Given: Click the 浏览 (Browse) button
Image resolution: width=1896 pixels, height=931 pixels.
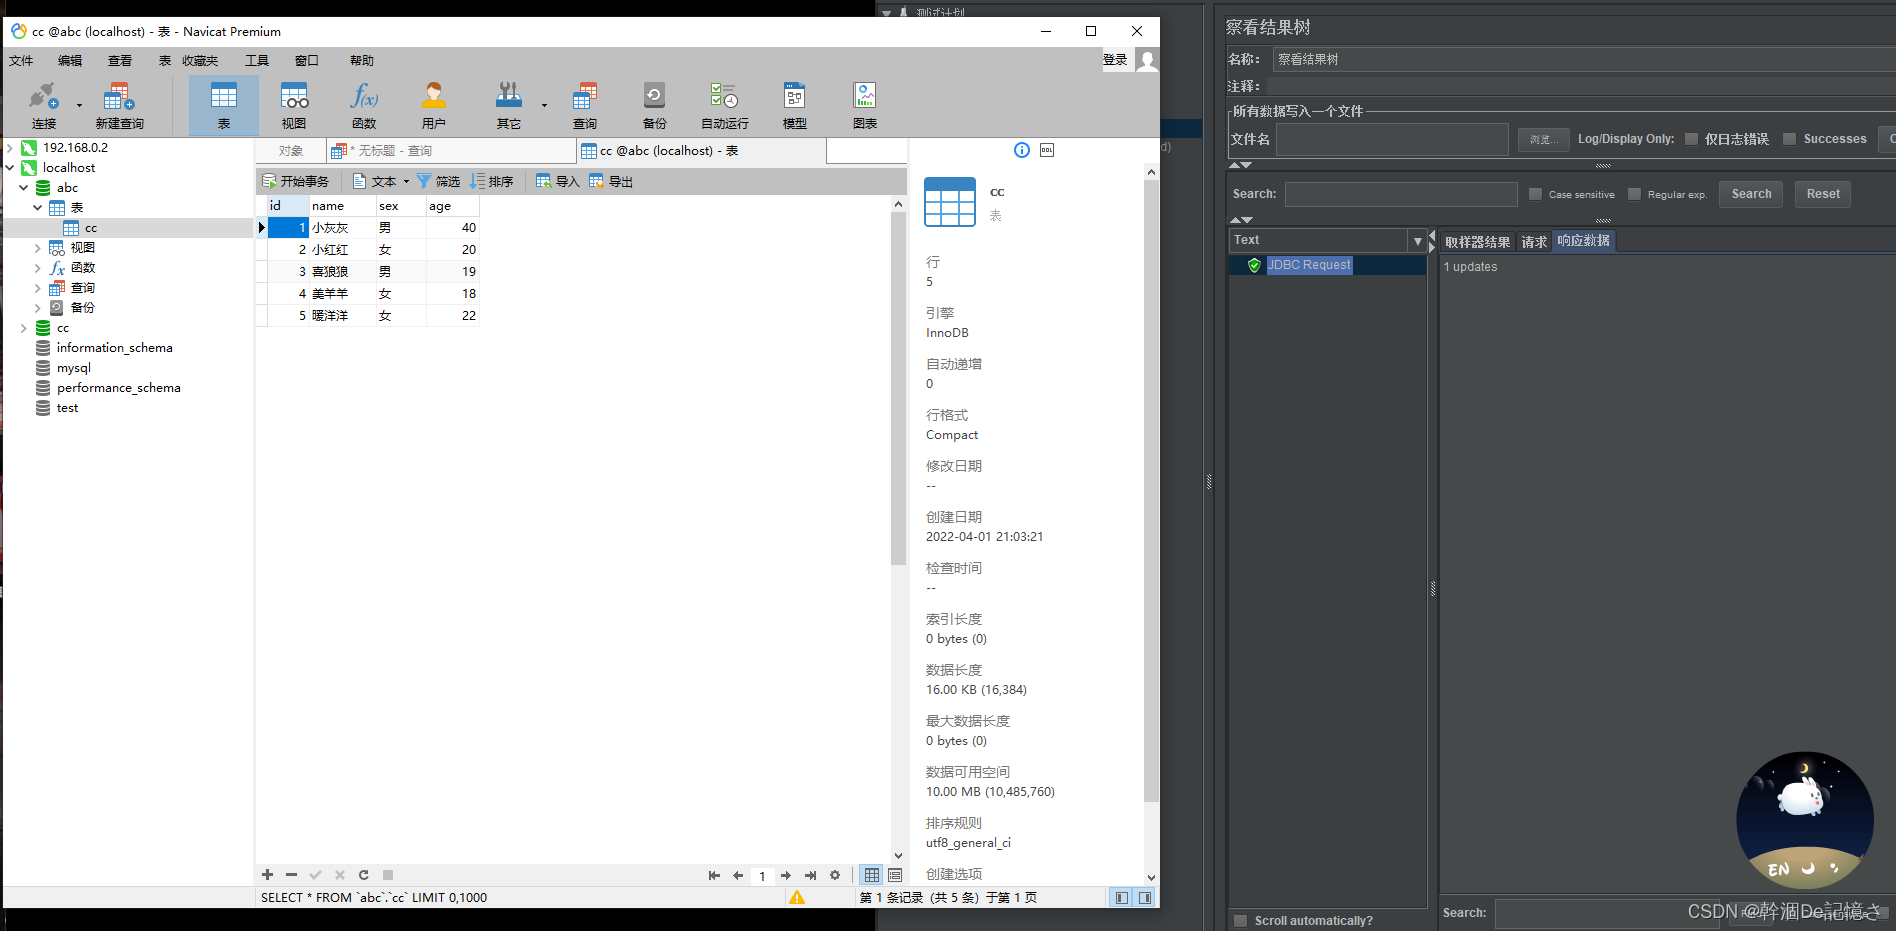Looking at the screenshot, I should [1543, 140].
